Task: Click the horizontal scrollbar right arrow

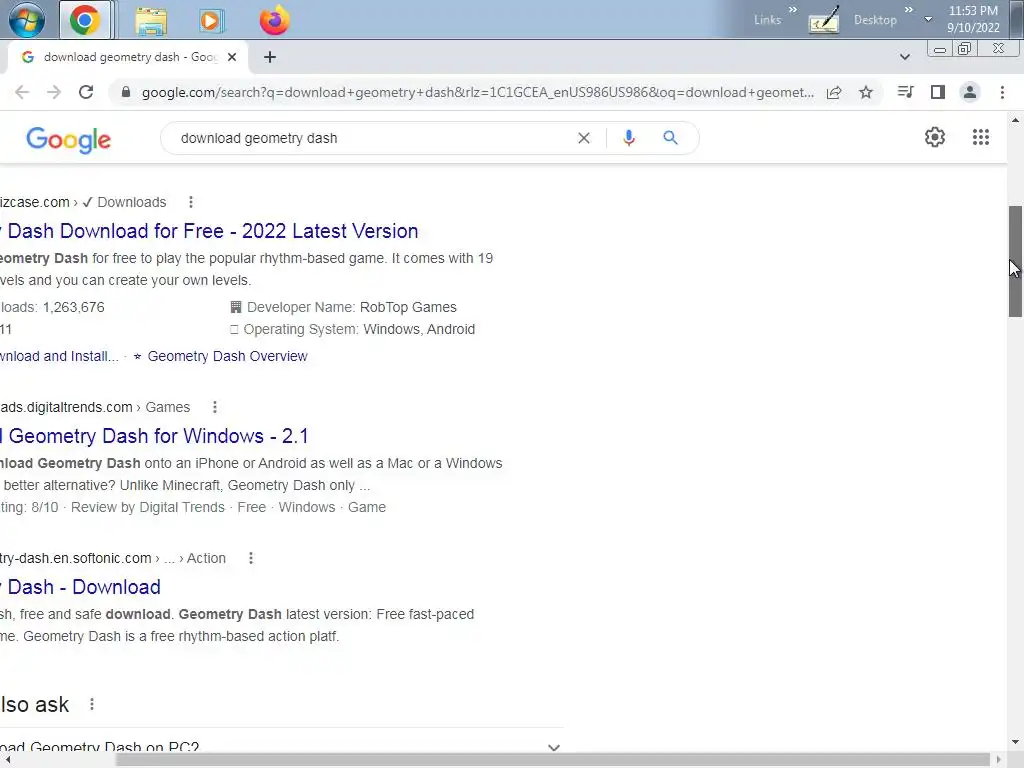Action: tap(998, 760)
